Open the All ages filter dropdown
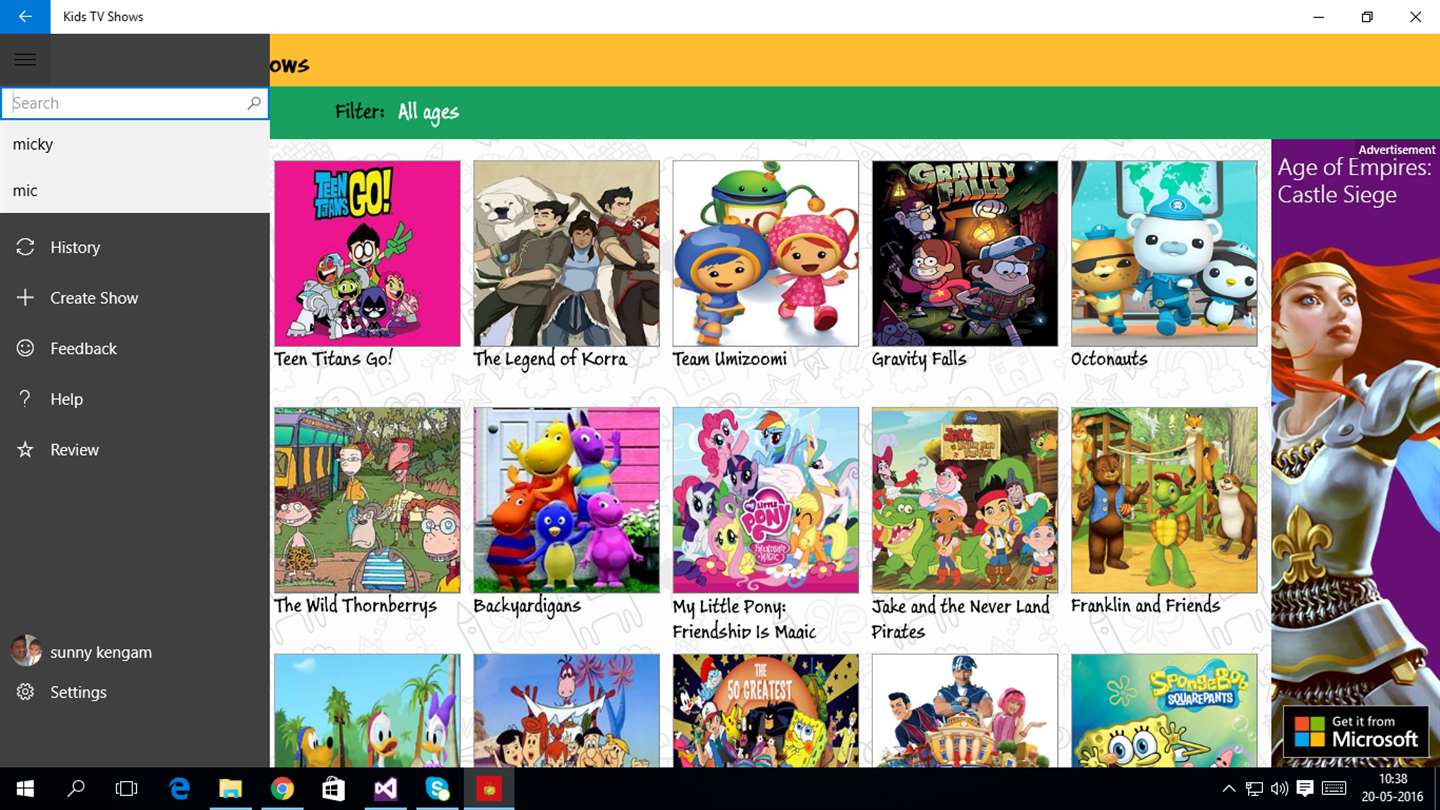This screenshot has width=1440, height=810. [x=428, y=112]
